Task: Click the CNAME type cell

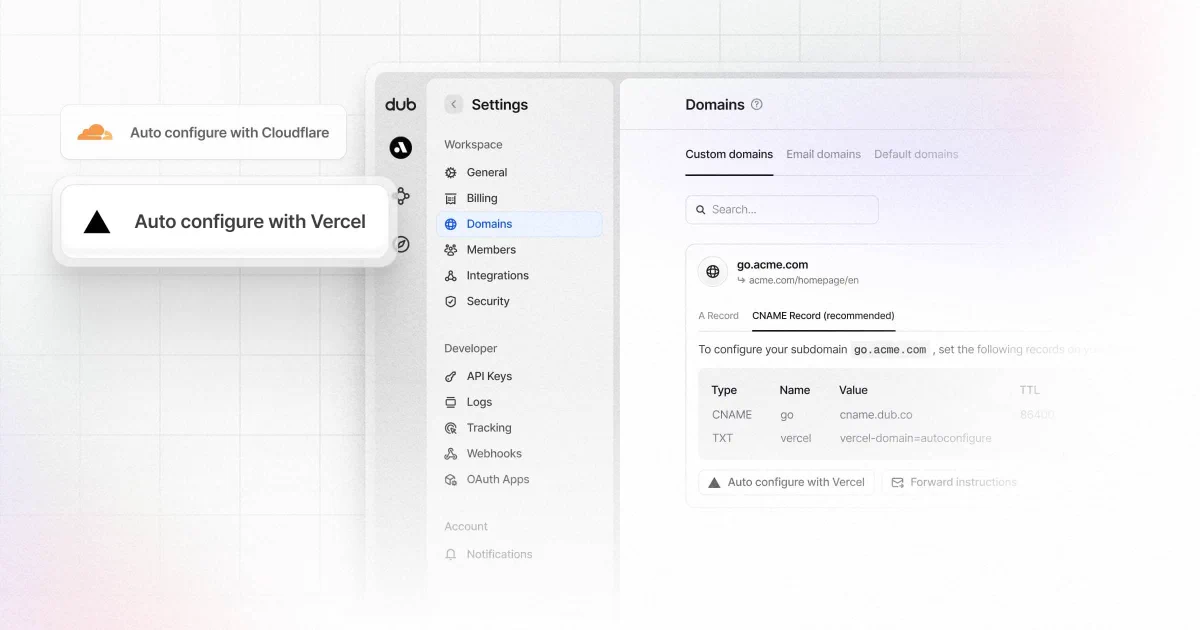Action: (732, 415)
